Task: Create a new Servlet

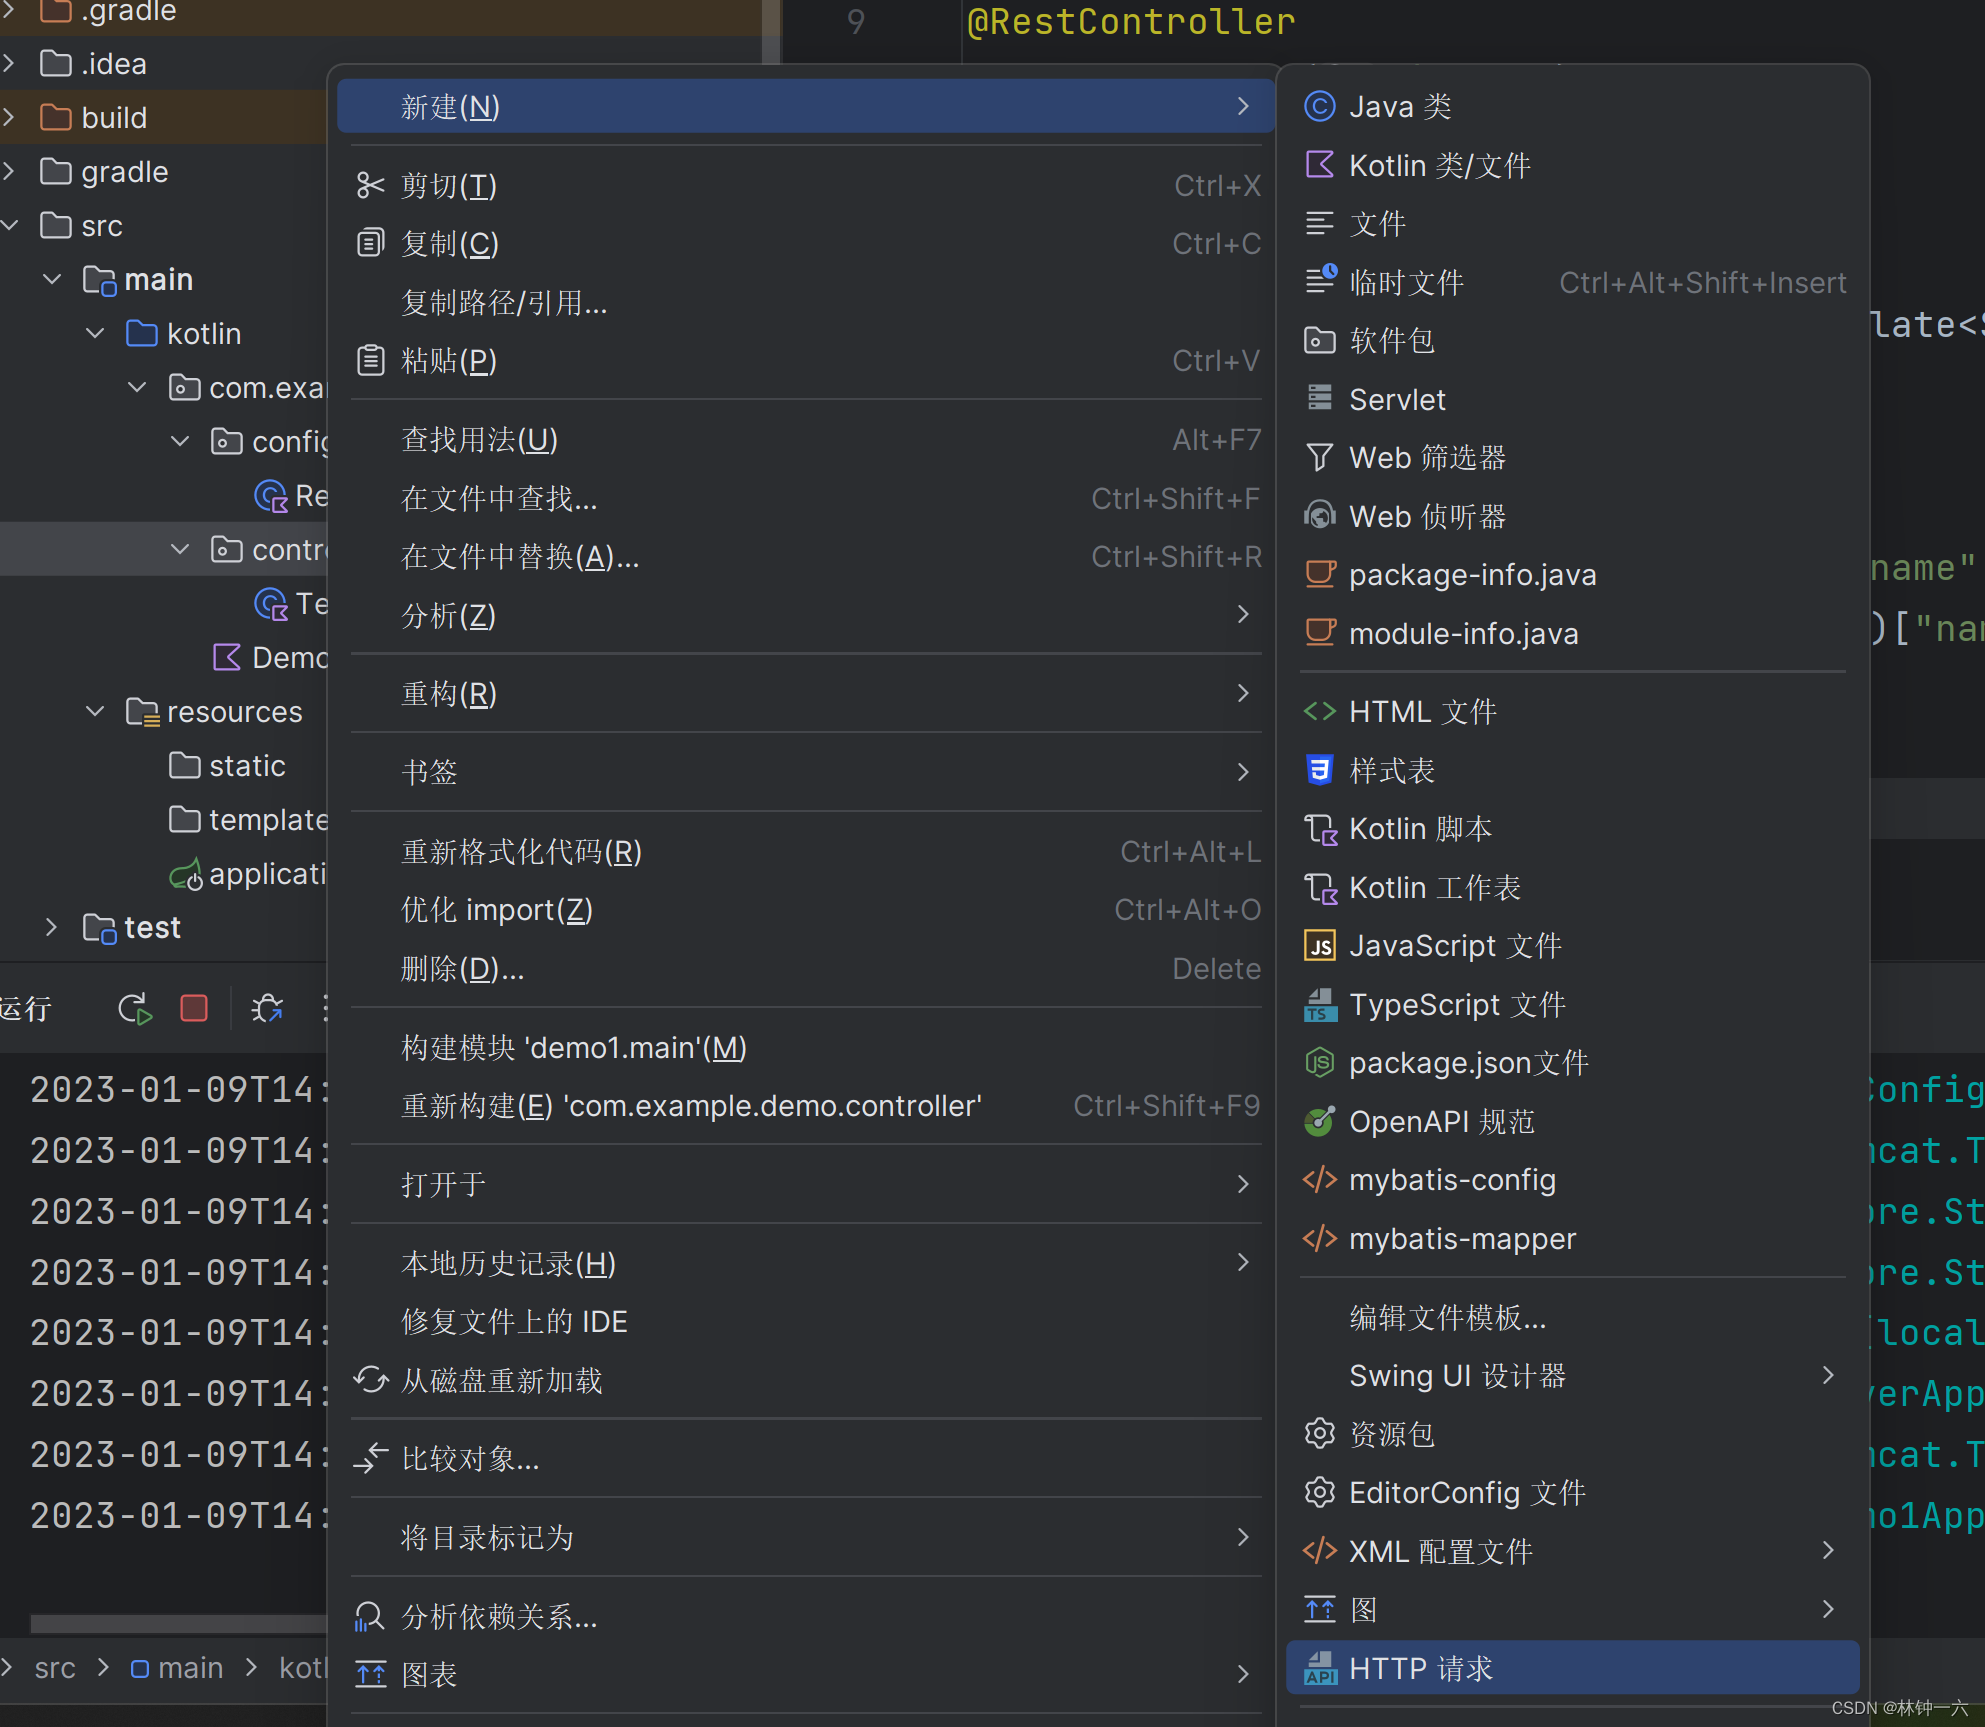Action: pos(1396,398)
